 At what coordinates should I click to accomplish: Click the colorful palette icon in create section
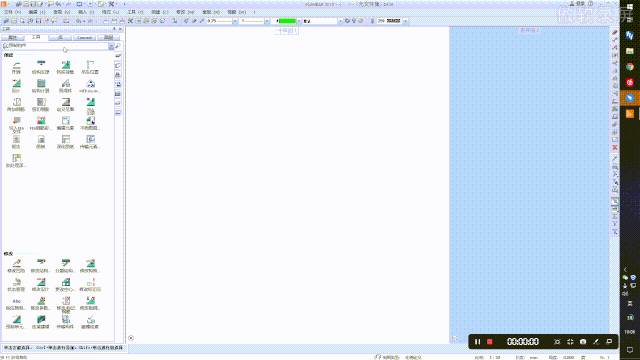[41, 121]
